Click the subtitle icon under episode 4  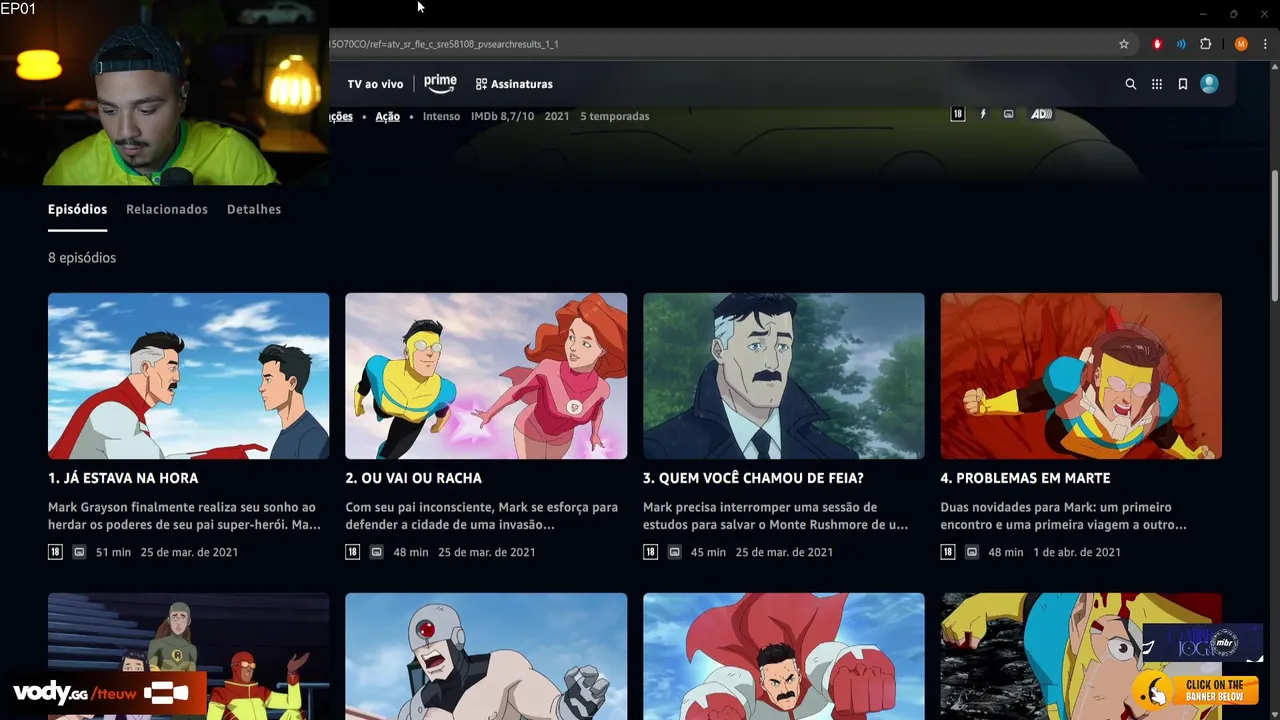[972, 552]
